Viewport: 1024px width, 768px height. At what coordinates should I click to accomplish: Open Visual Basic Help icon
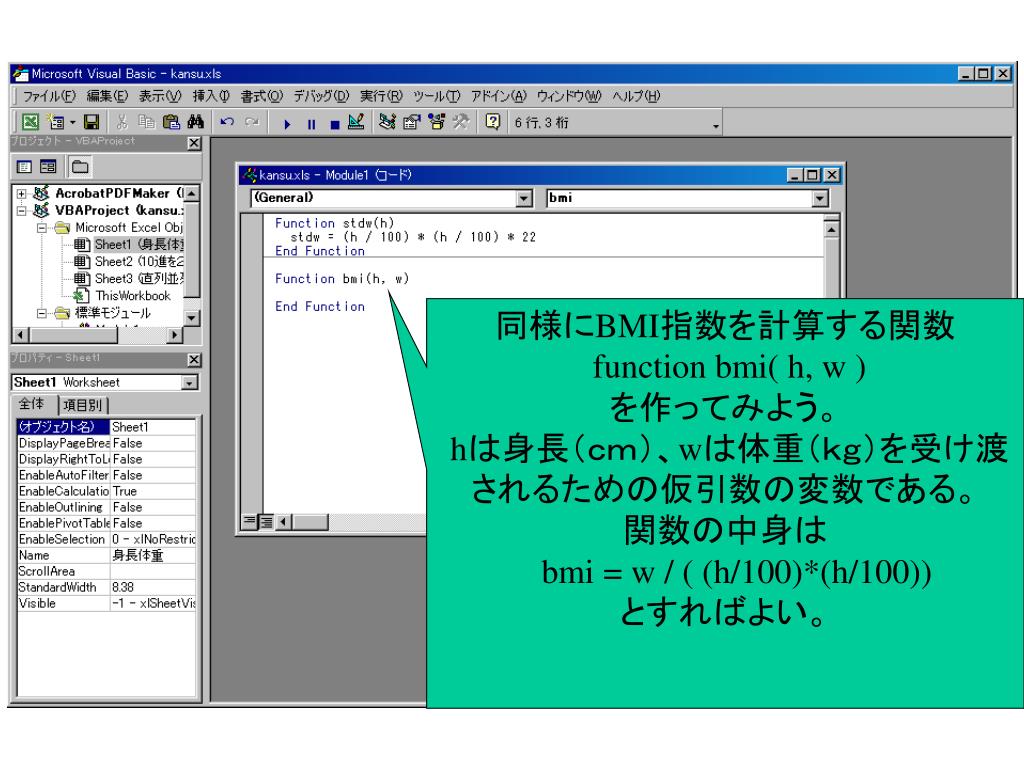(493, 122)
